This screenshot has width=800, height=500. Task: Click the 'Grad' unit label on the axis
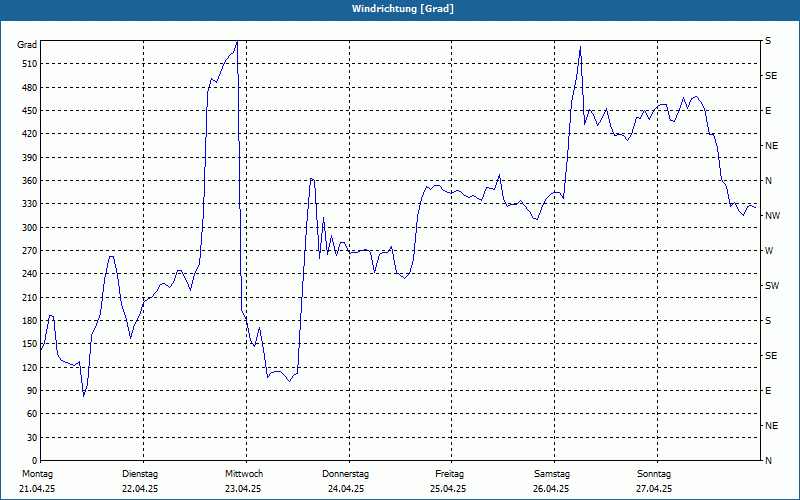pos(27,45)
